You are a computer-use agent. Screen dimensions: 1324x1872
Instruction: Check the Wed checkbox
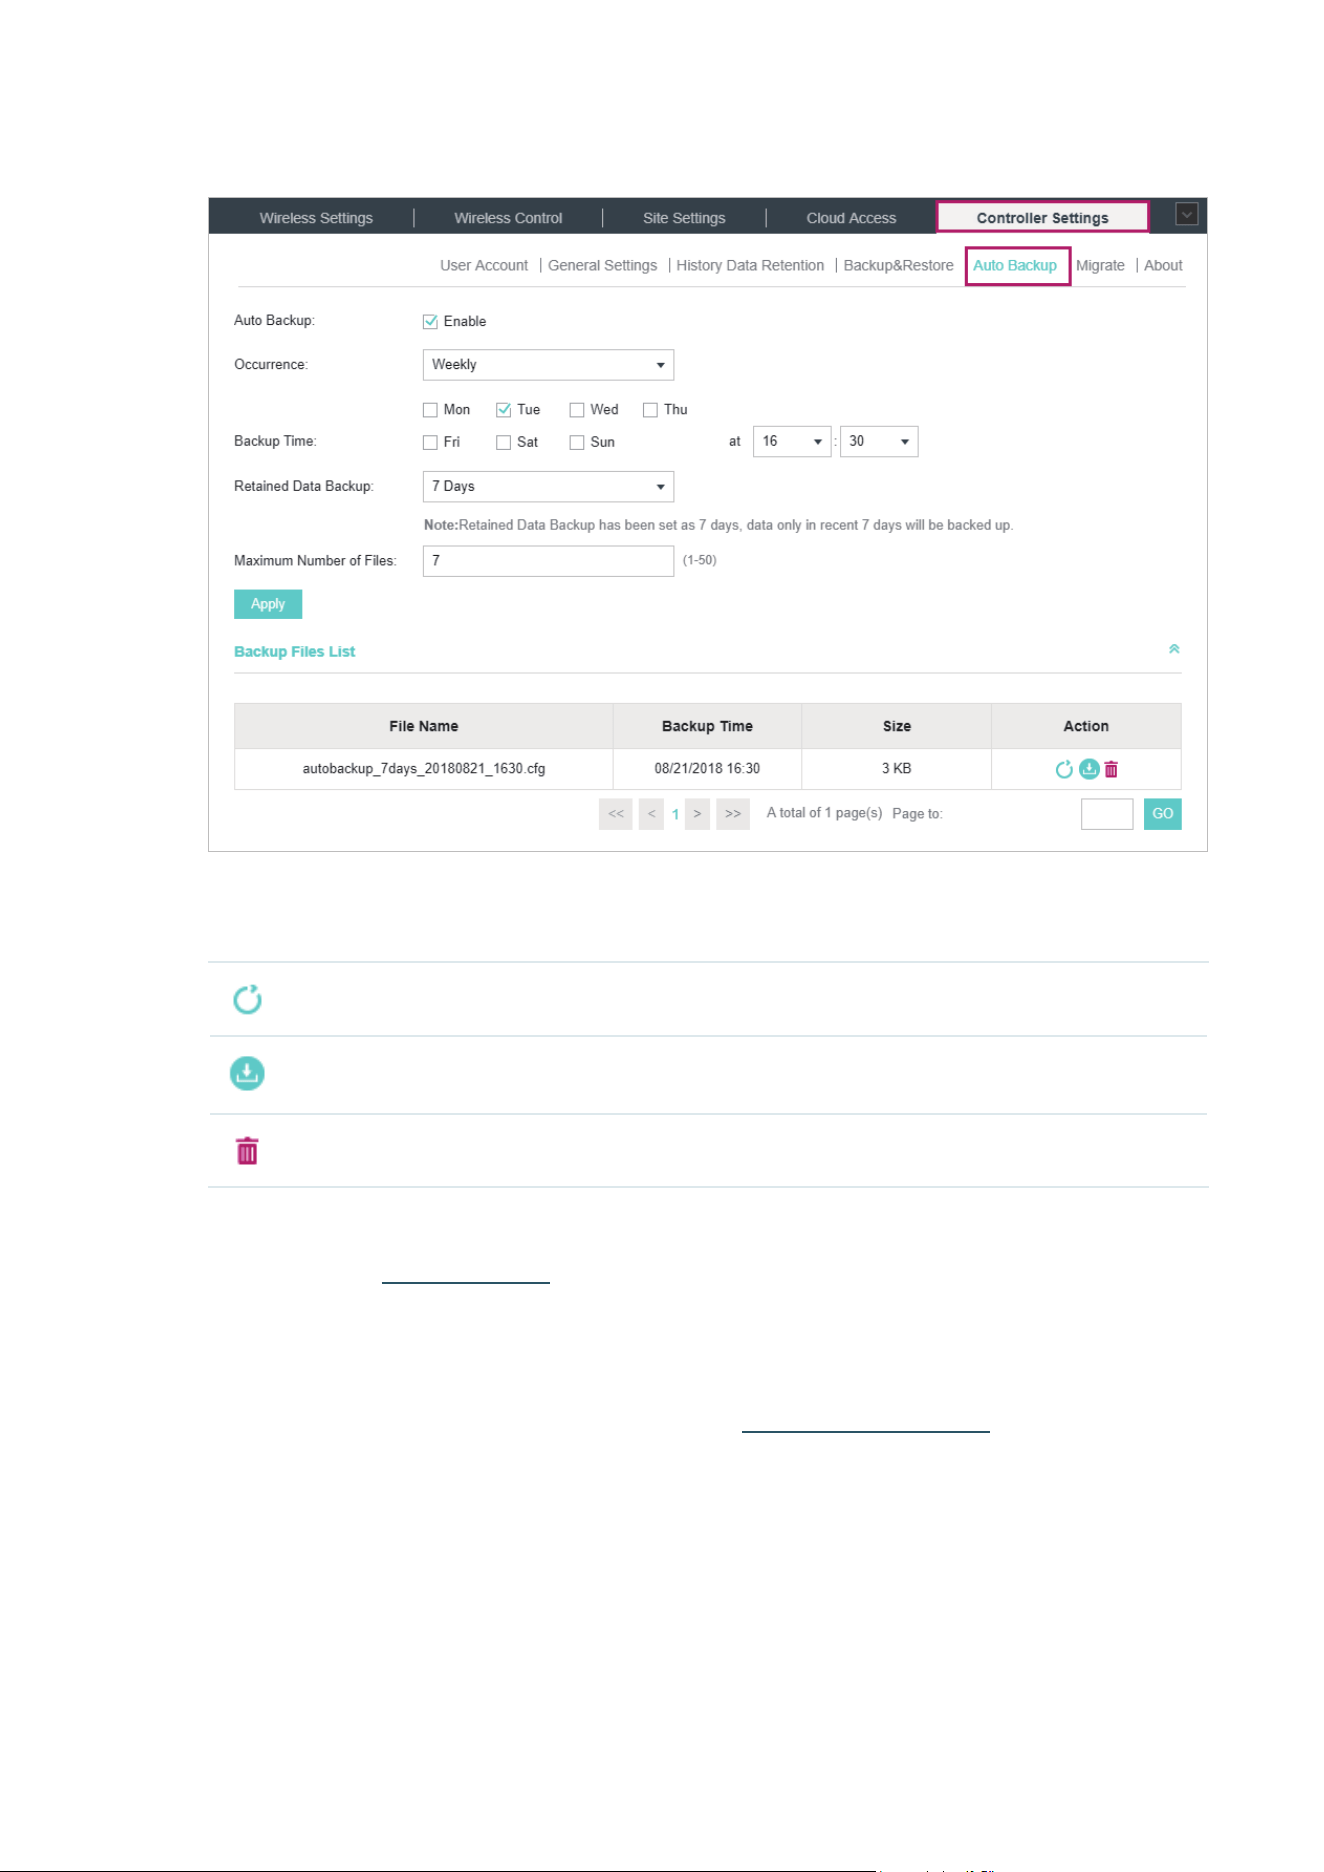point(577,410)
